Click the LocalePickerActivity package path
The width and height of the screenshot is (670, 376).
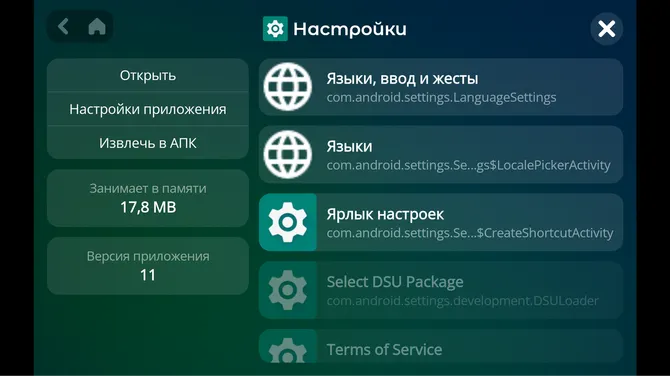click(x=468, y=165)
